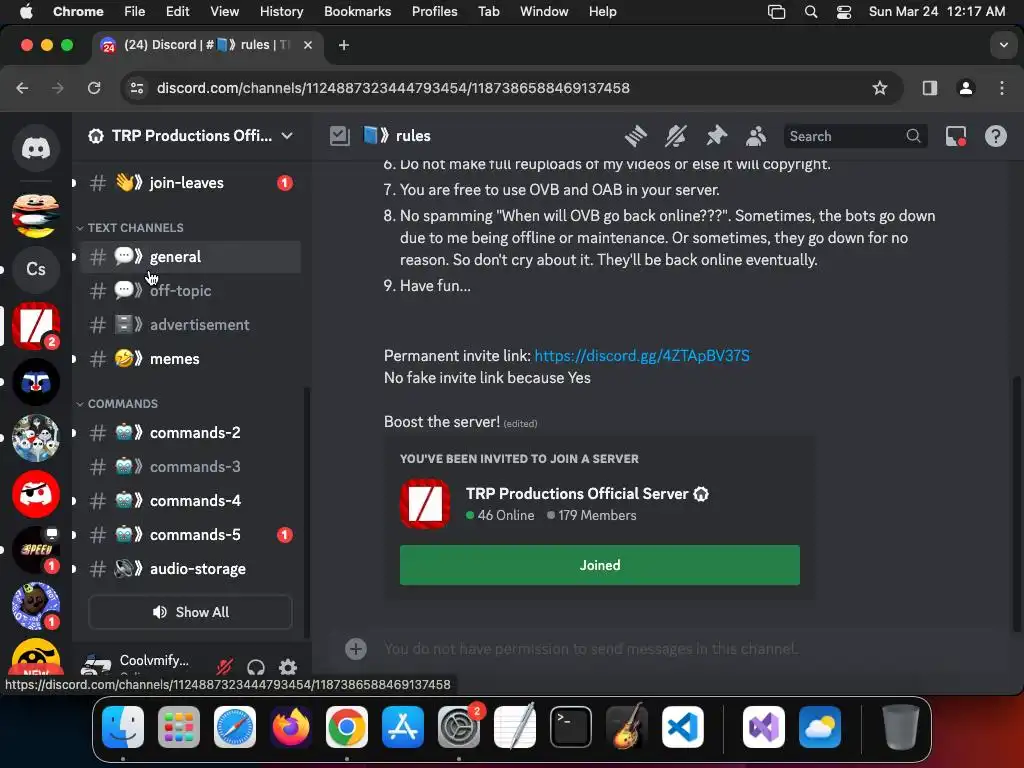Click the channel guide checklist icon beside rules

pyautogui.click(x=340, y=136)
